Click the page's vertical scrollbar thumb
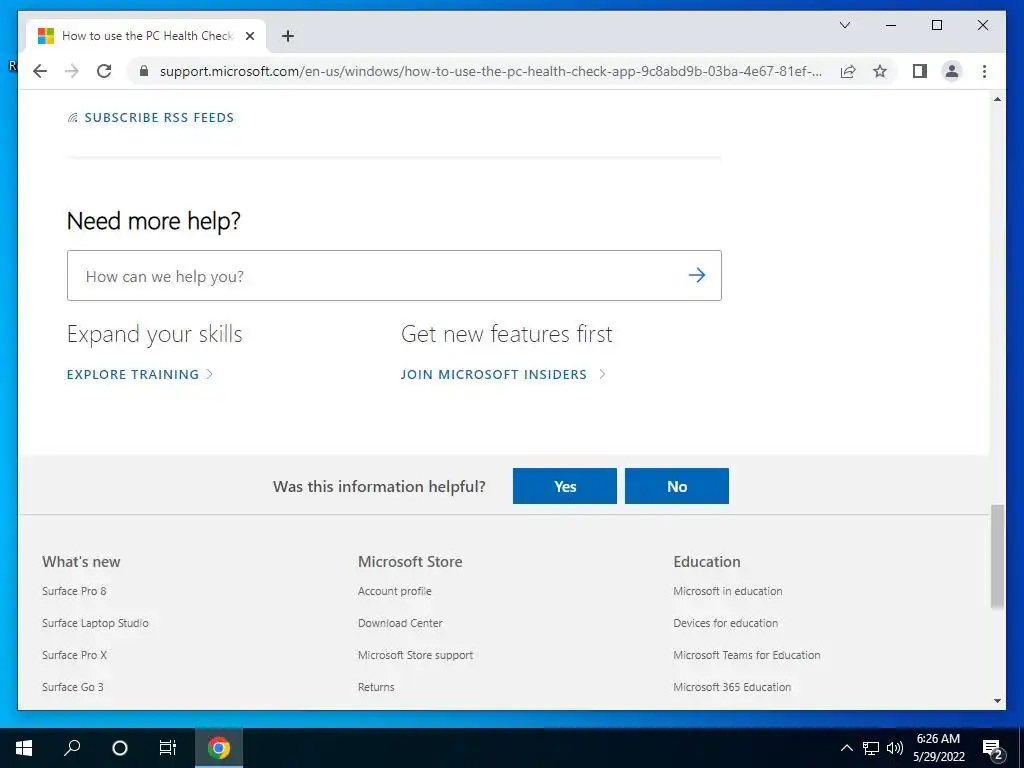Screen dimensions: 1024x768 (x=997, y=556)
